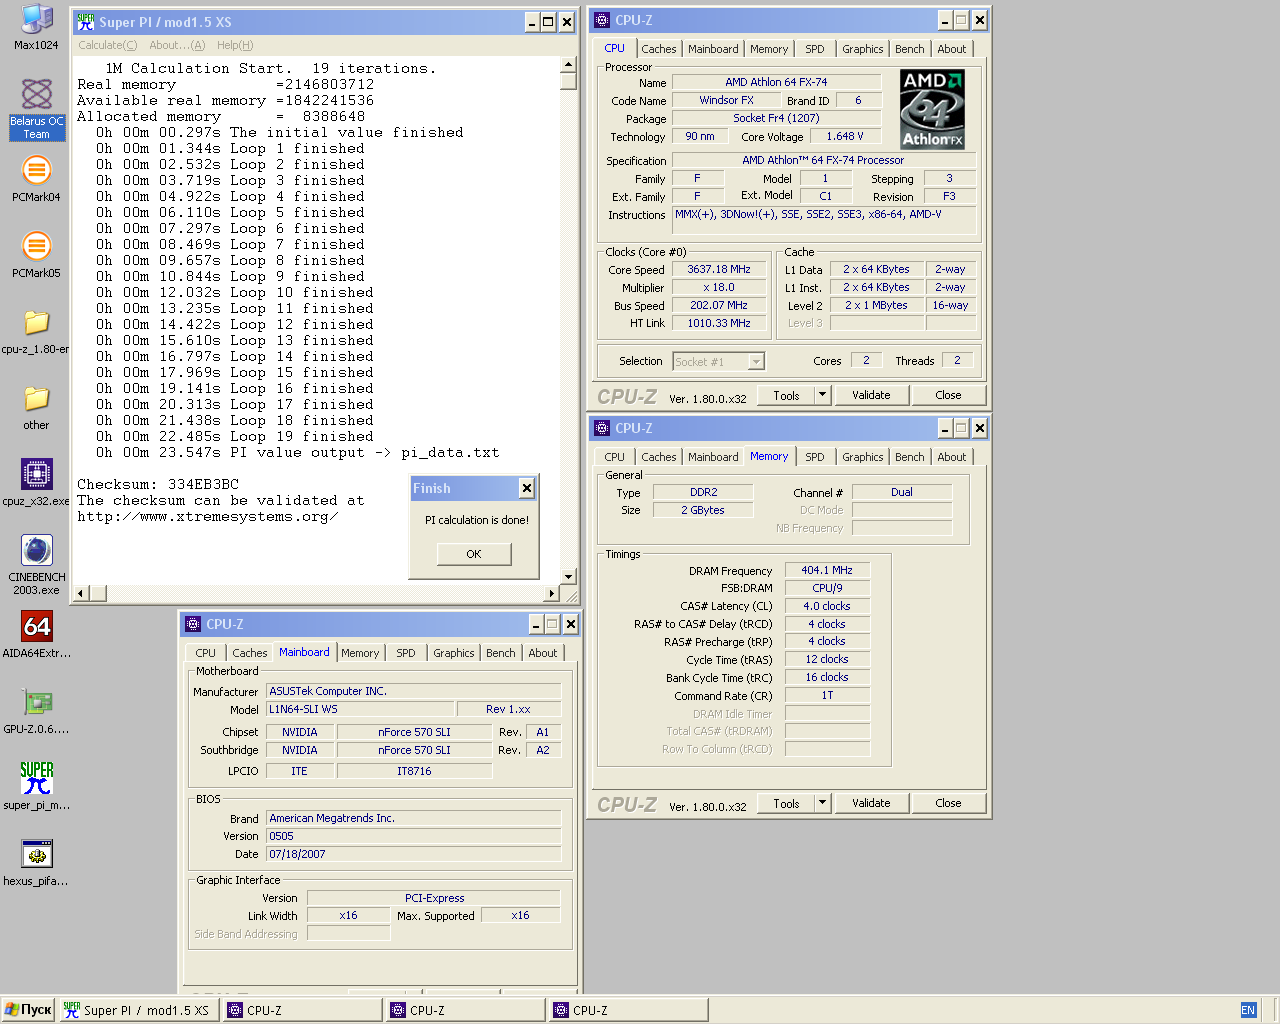Screen dimensions: 1280x1024
Task: Select the 'other' folder on desktop
Action: [x=36, y=407]
